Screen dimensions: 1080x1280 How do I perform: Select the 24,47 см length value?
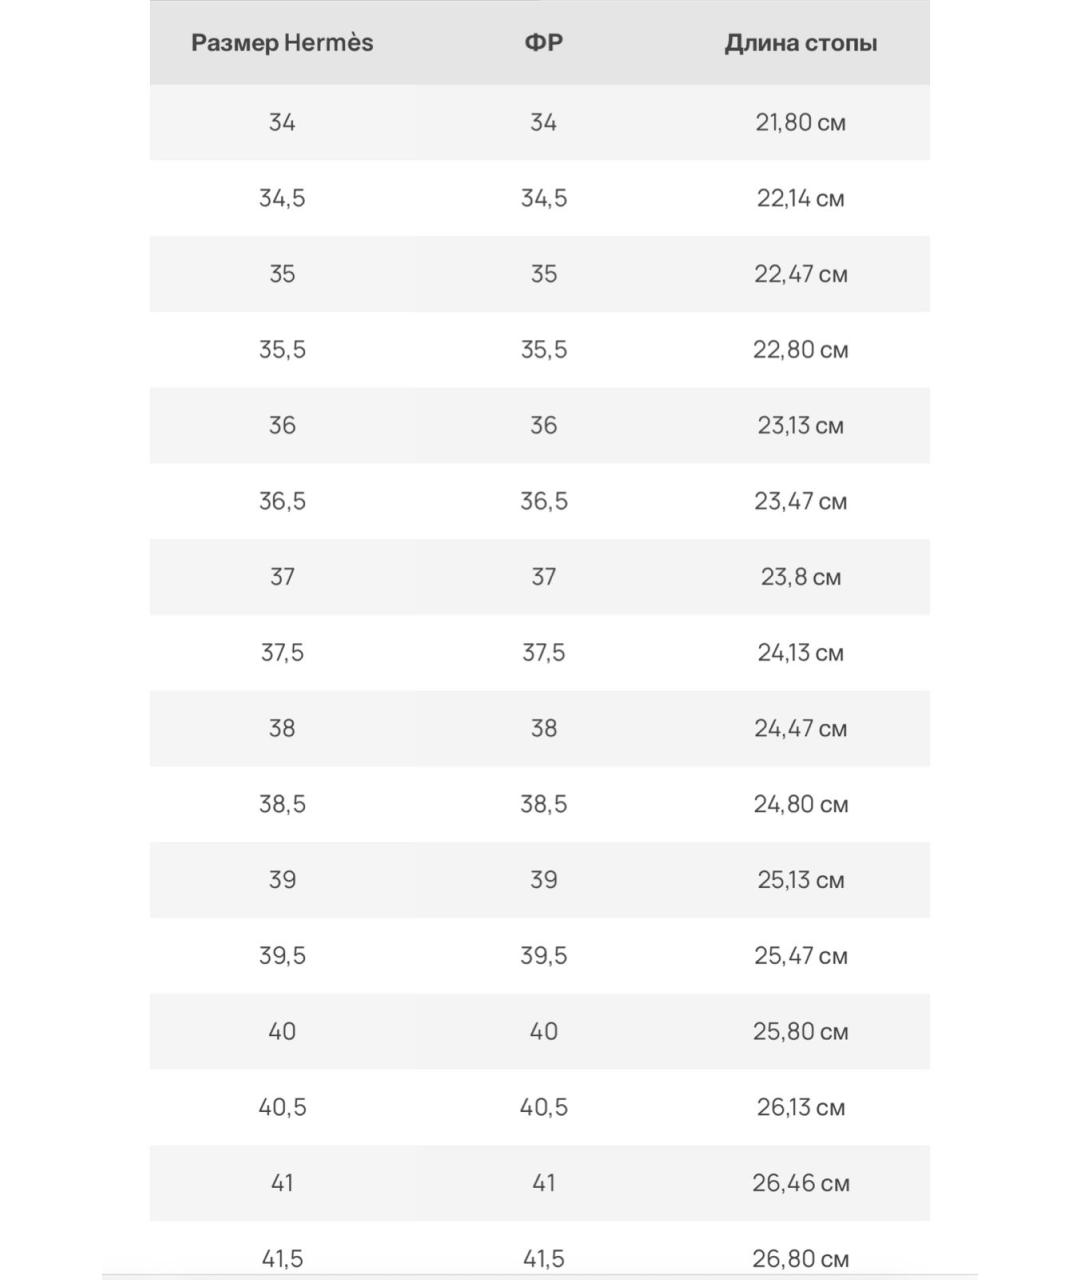click(800, 728)
